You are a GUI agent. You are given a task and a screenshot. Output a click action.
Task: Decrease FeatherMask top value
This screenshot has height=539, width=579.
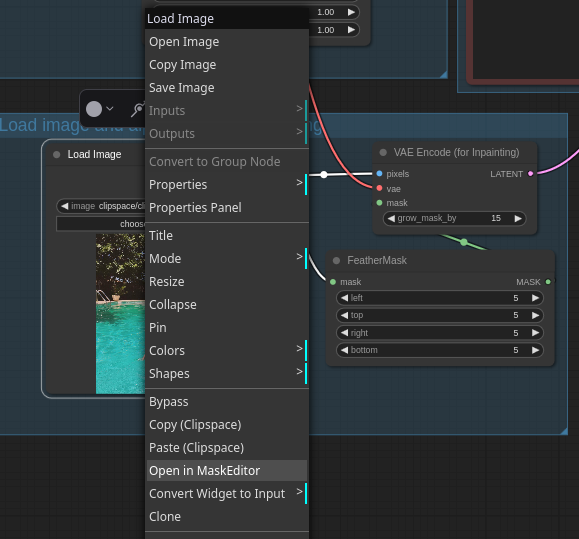tap(345, 315)
